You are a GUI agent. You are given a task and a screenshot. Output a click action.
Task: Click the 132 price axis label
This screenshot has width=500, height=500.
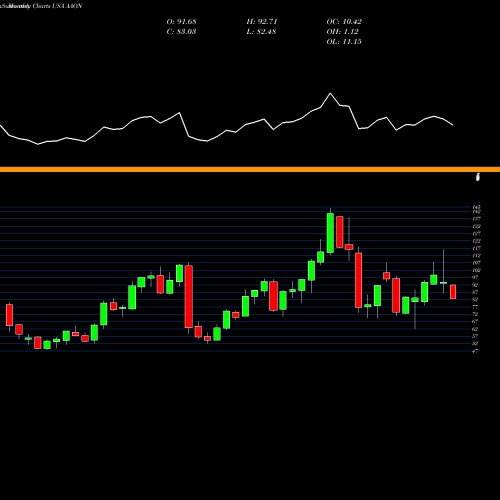click(x=477, y=226)
